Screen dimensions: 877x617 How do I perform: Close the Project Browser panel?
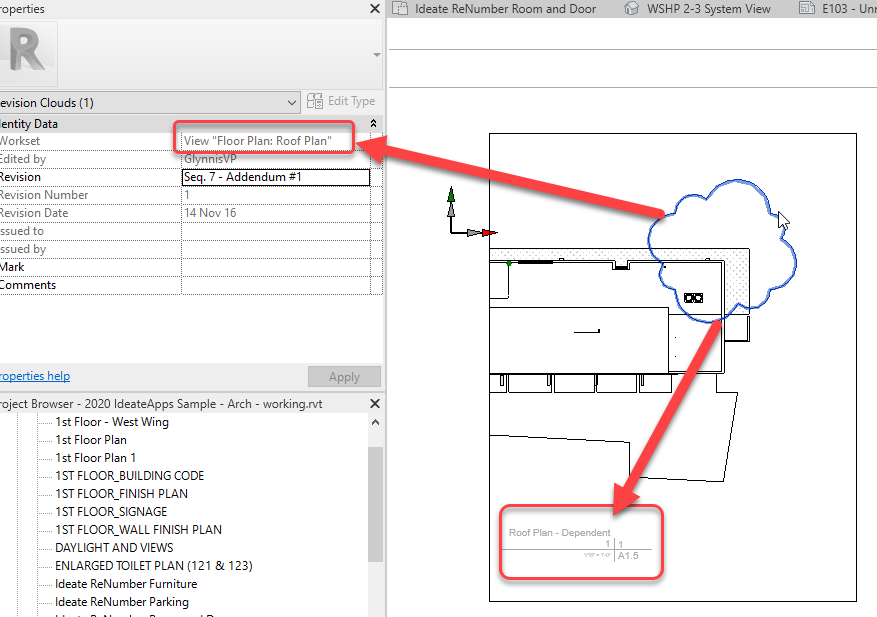tap(375, 404)
